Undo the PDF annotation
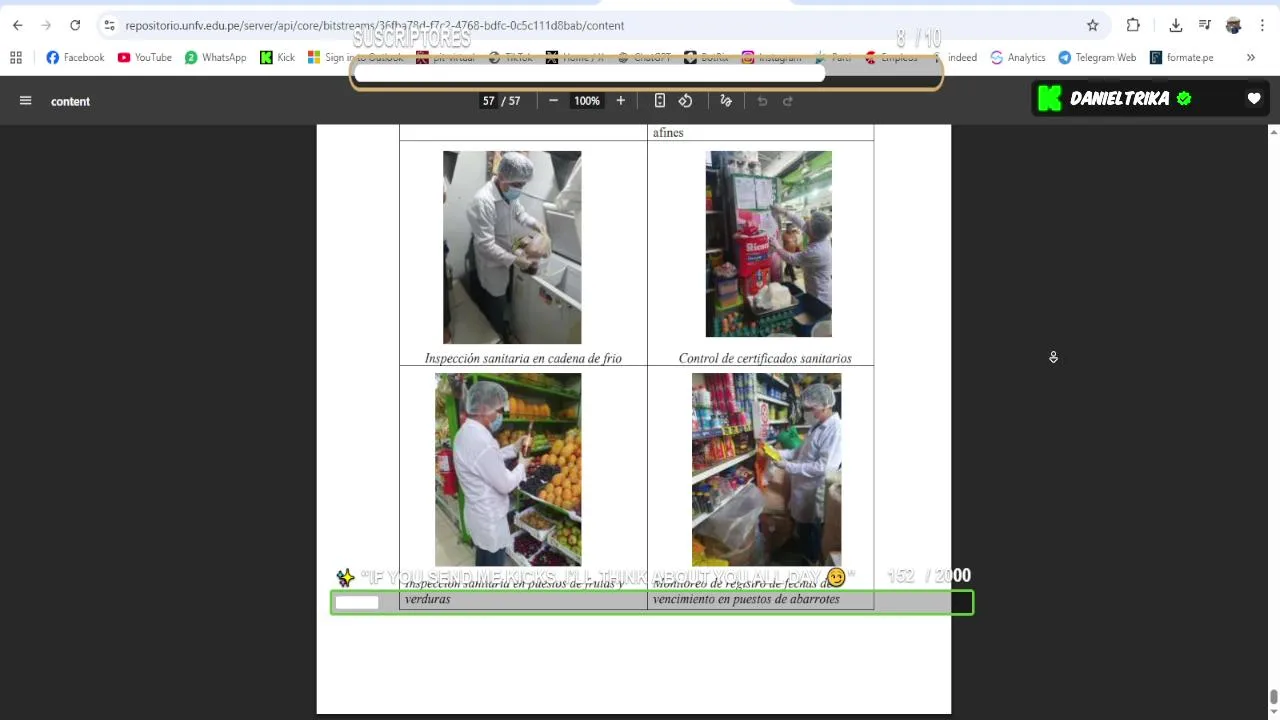Viewport: 1280px width, 720px height. (x=762, y=100)
